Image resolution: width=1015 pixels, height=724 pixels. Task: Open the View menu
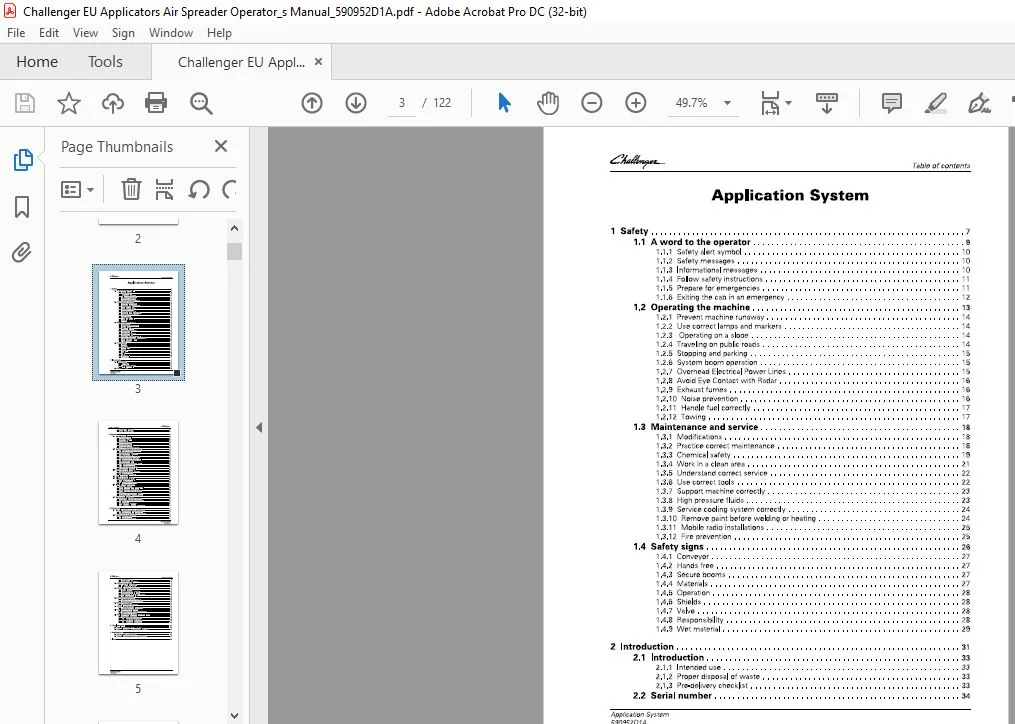[85, 33]
